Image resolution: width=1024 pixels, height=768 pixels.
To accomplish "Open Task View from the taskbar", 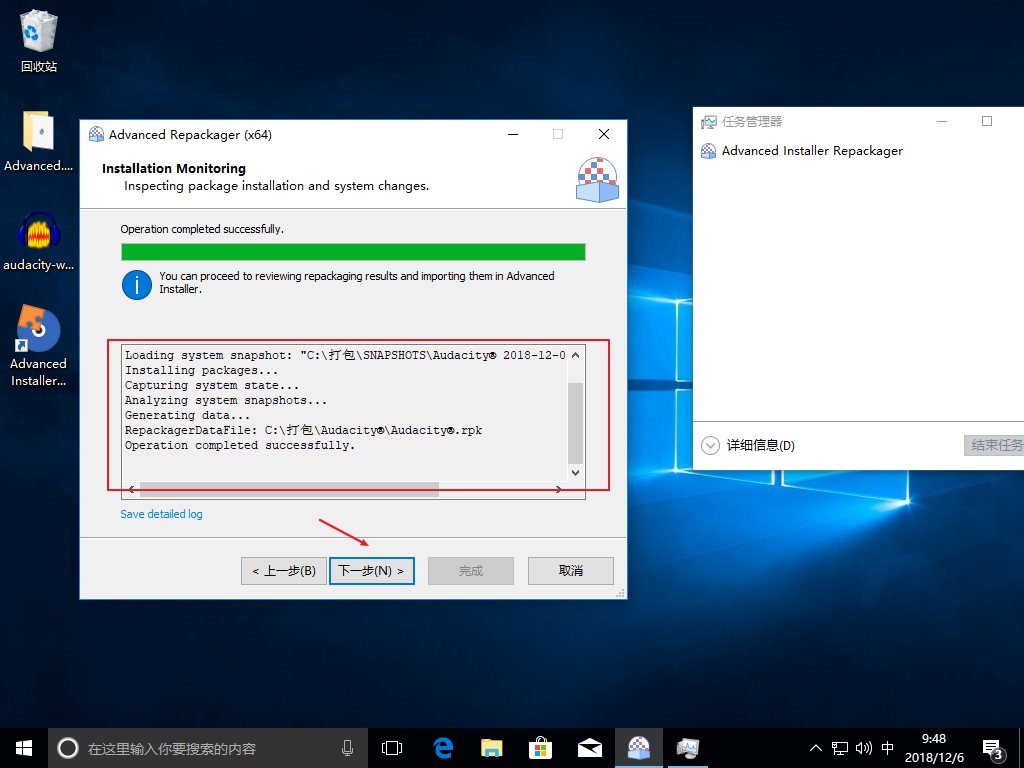I will [392, 748].
